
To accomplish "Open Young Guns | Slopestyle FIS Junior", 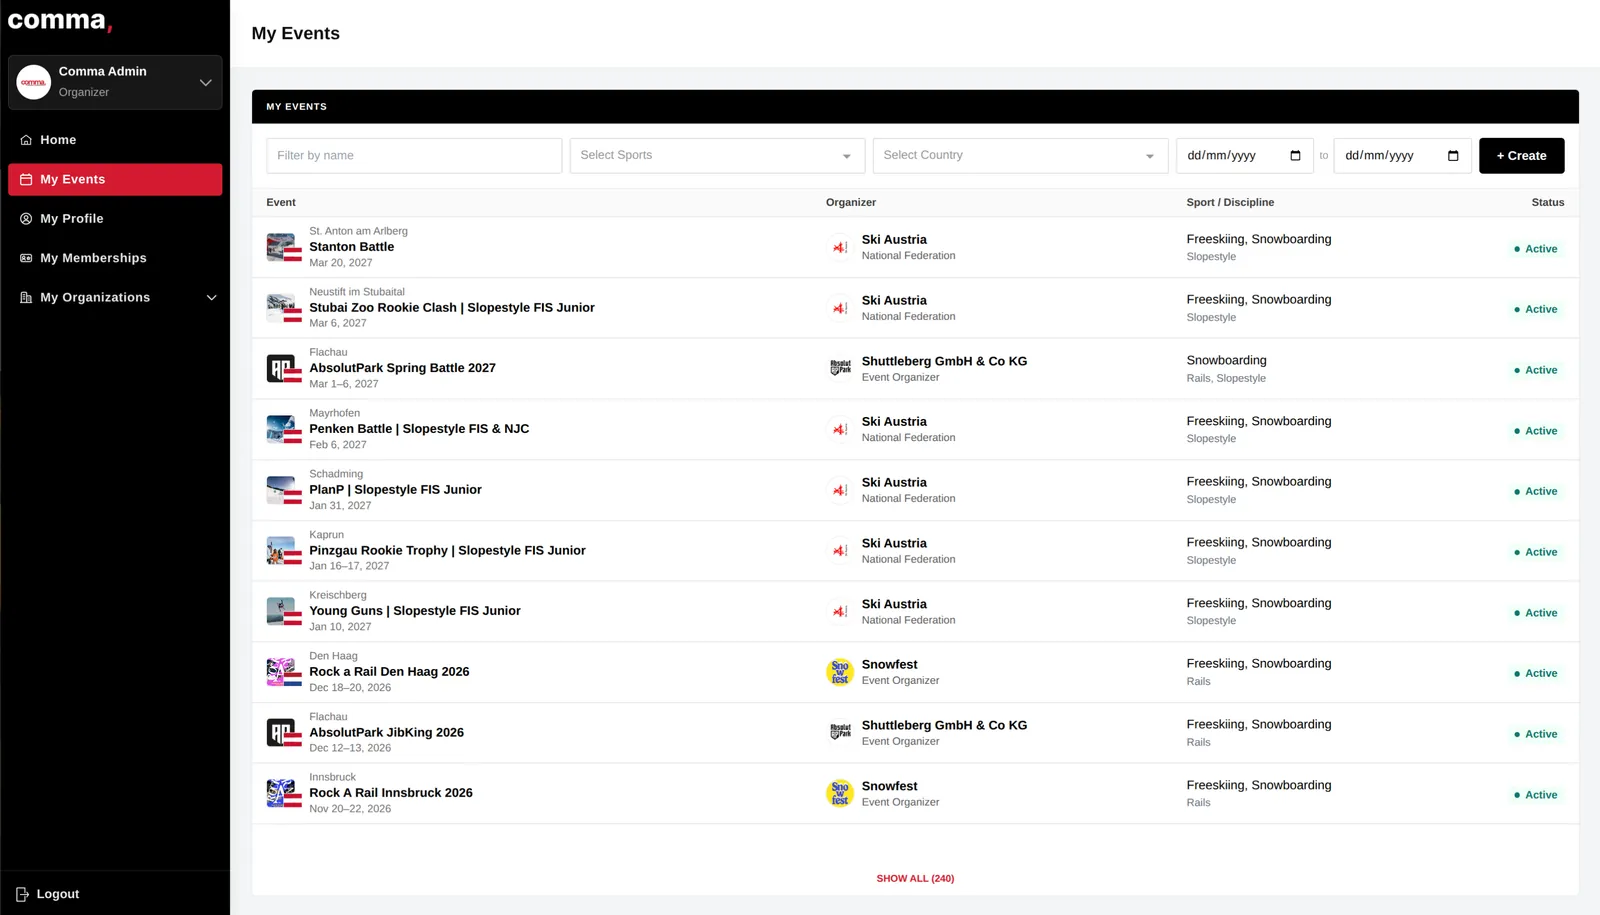I will (415, 611).
